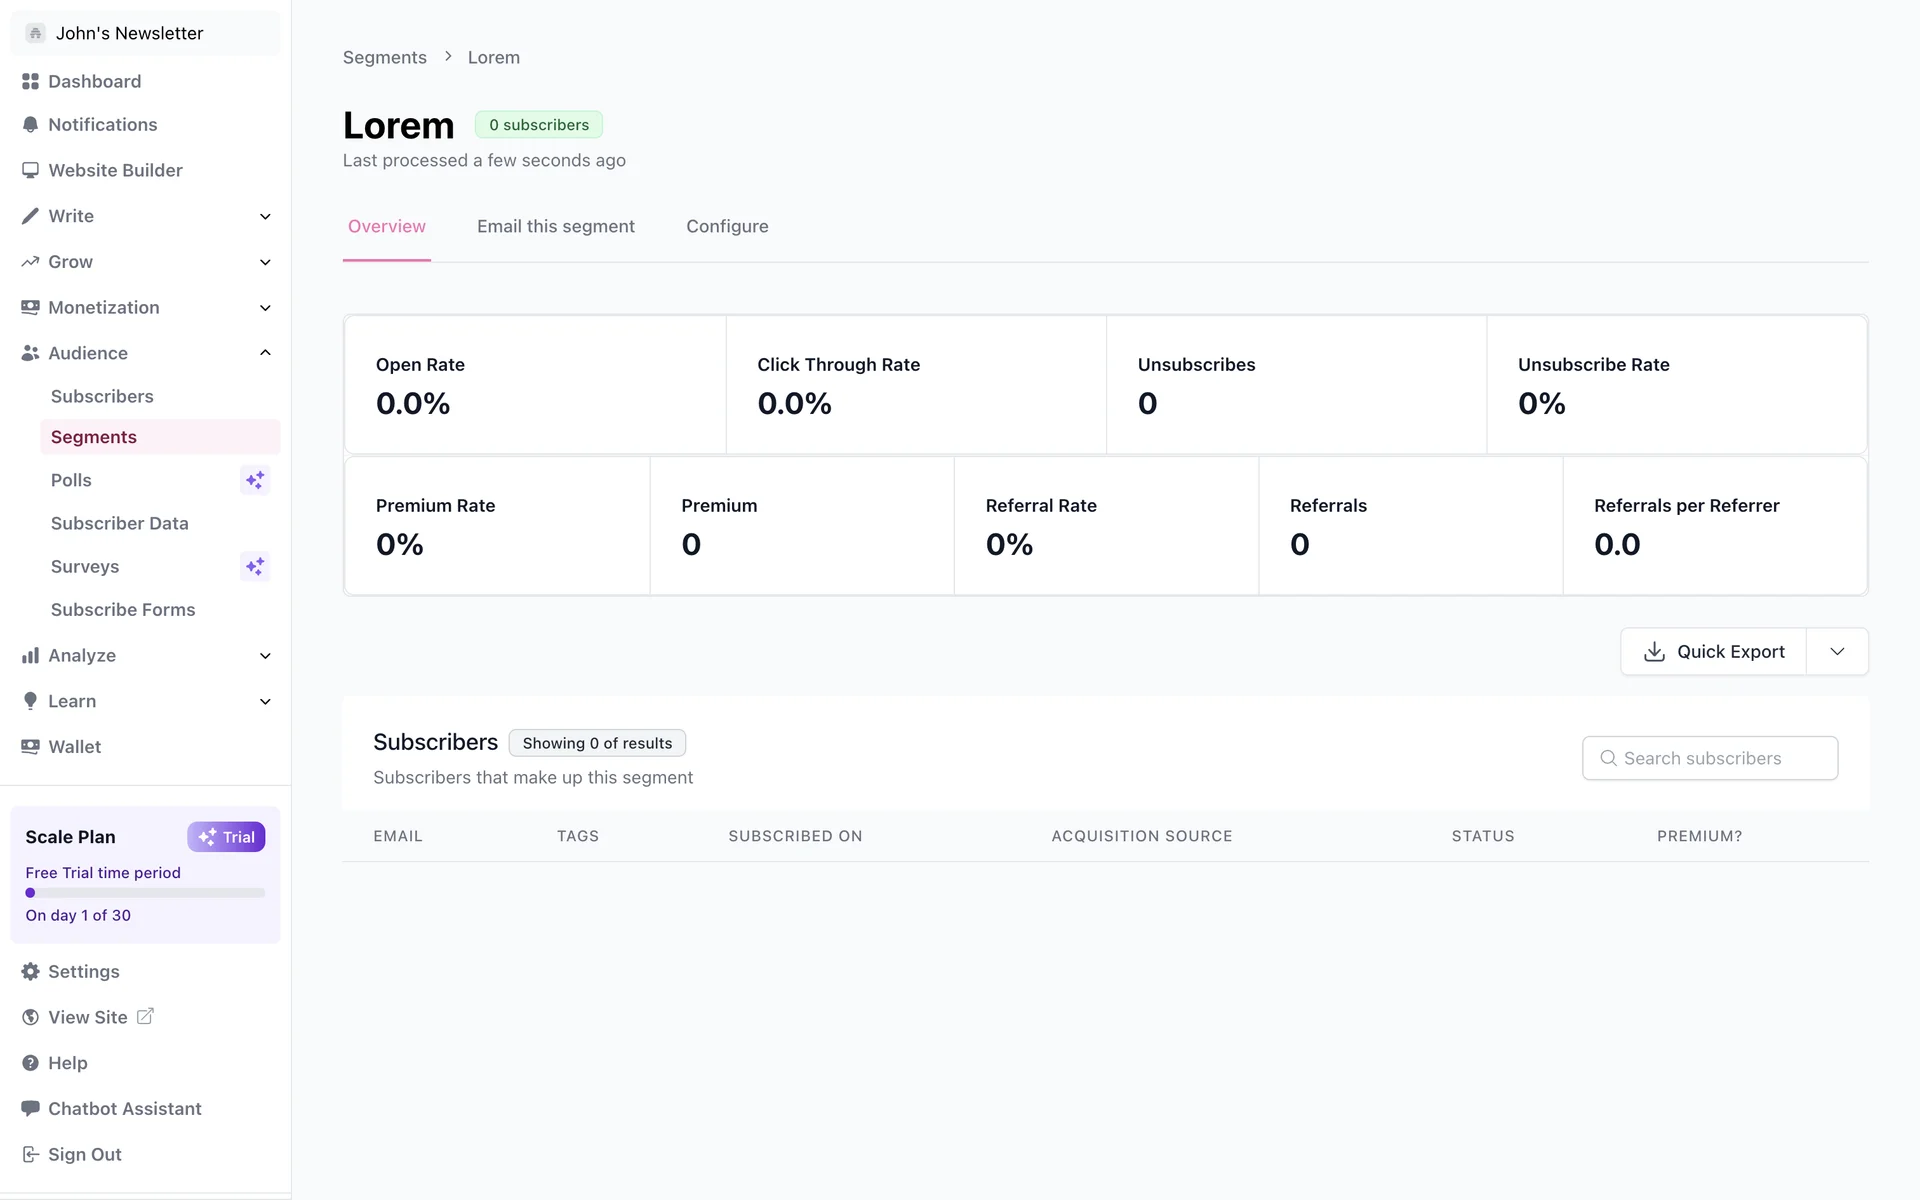Click the Website Builder monitor icon

[x=30, y=170]
